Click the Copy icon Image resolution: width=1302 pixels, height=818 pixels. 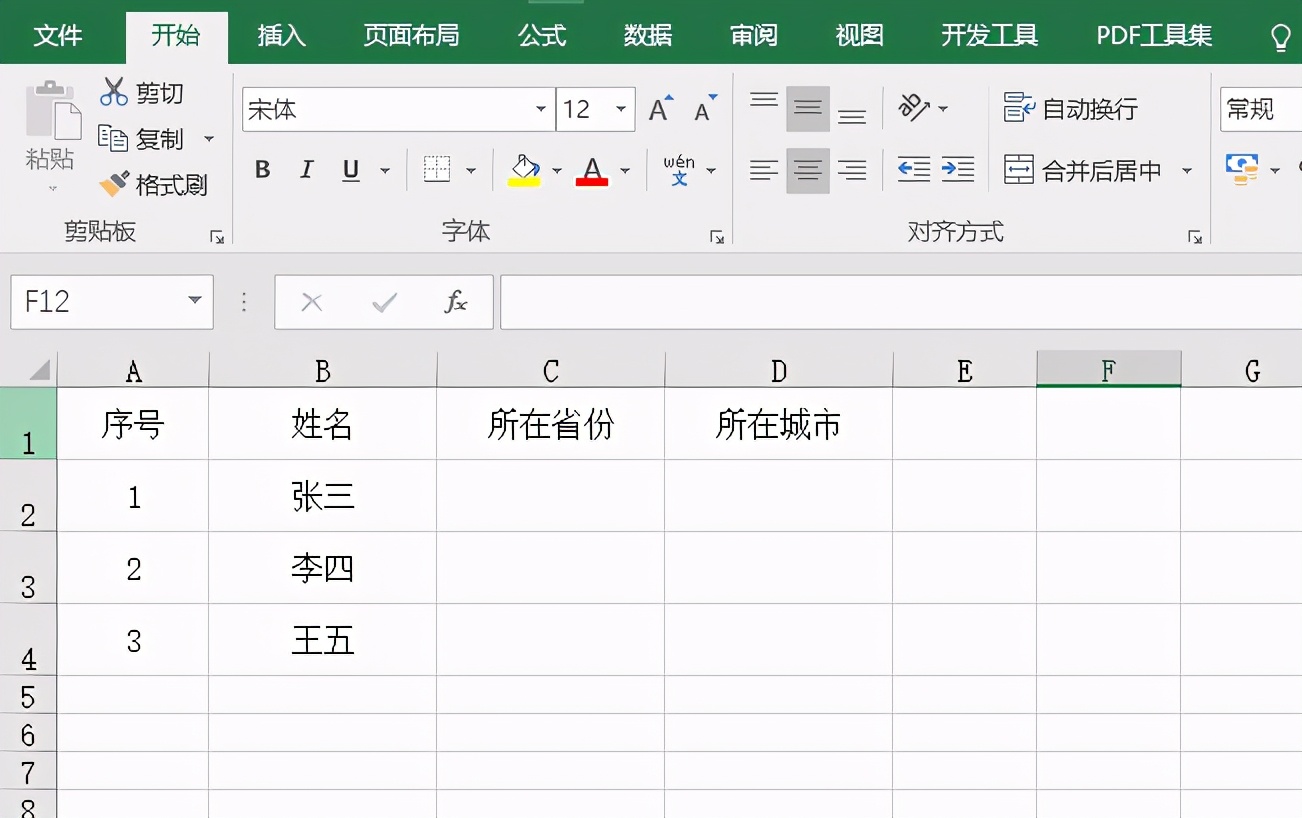pos(113,138)
